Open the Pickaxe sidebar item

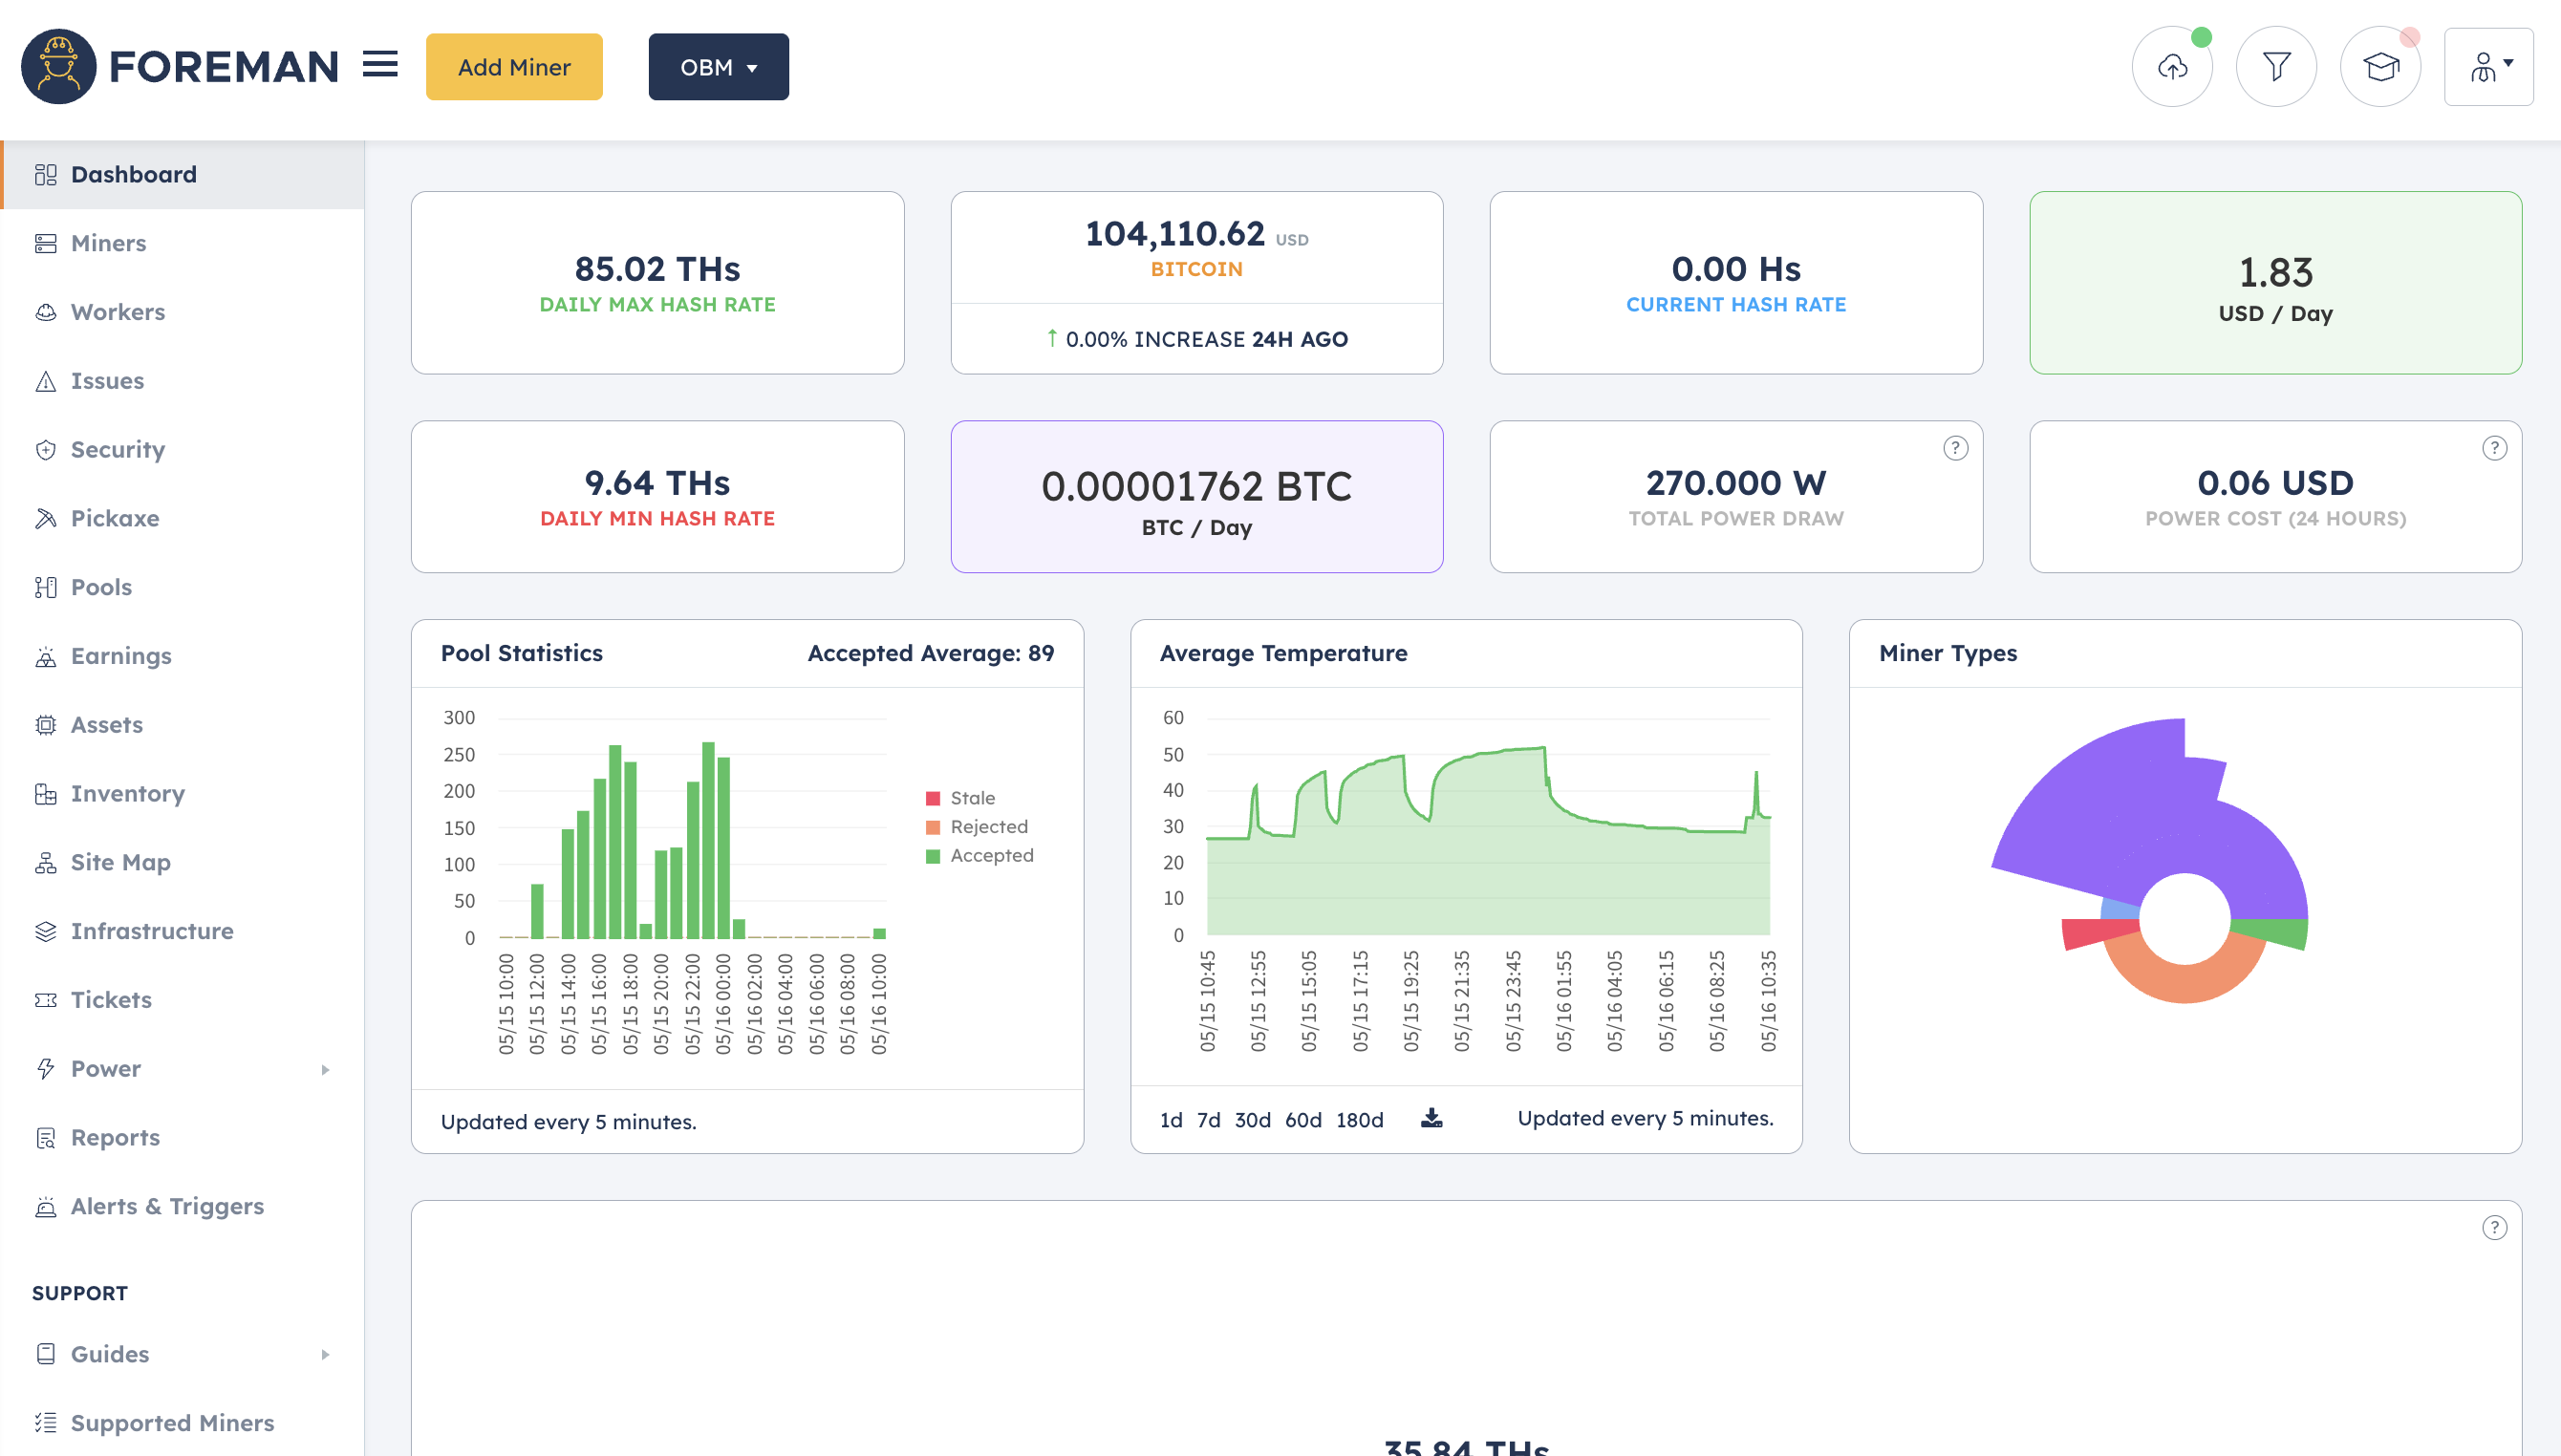tap(115, 518)
